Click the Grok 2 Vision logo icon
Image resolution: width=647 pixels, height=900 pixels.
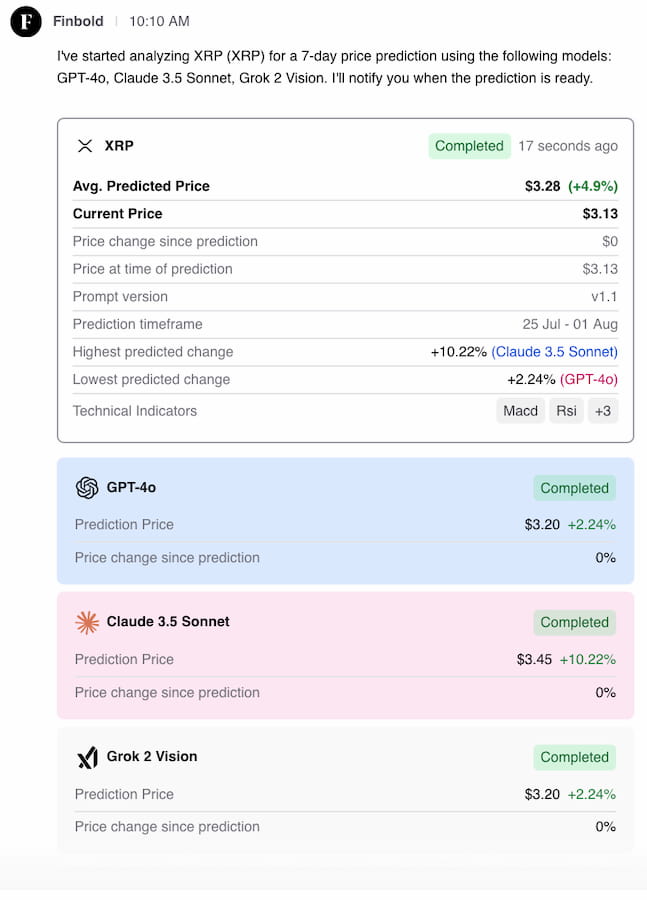pyautogui.click(x=87, y=757)
